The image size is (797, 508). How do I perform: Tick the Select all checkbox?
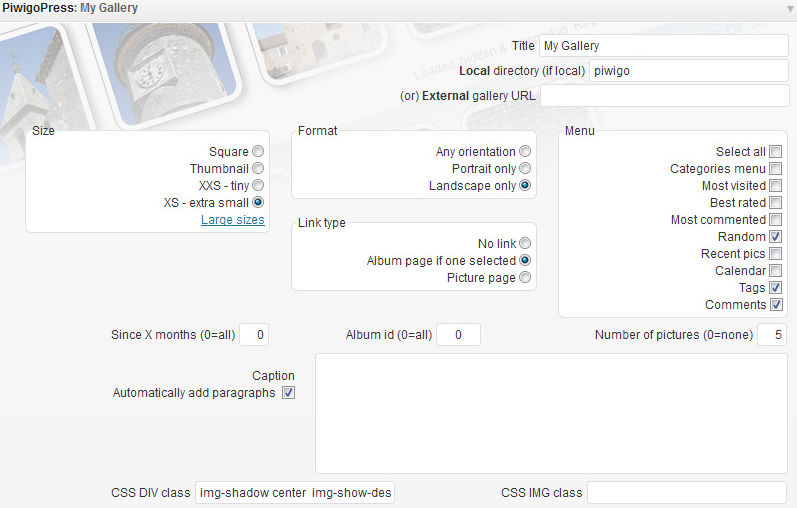(x=776, y=152)
